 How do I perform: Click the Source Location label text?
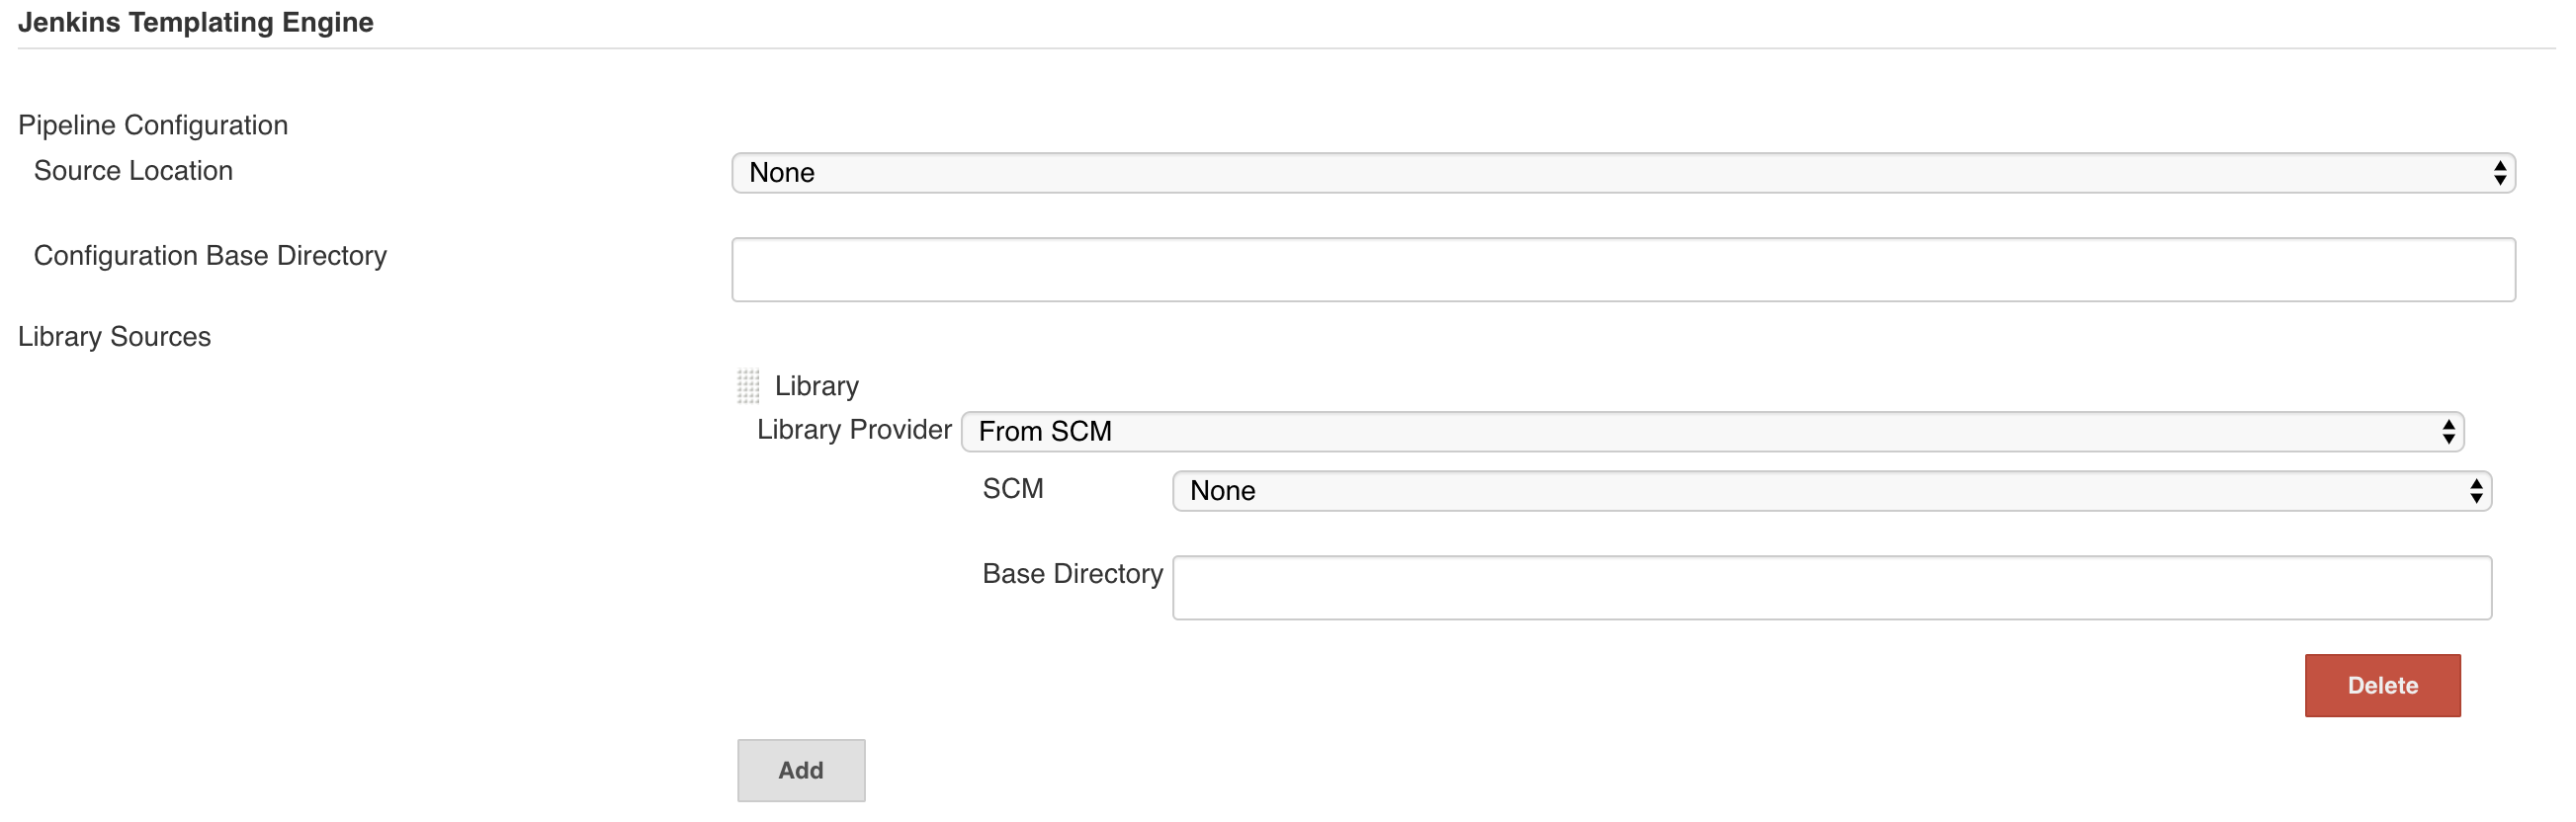(x=133, y=171)
